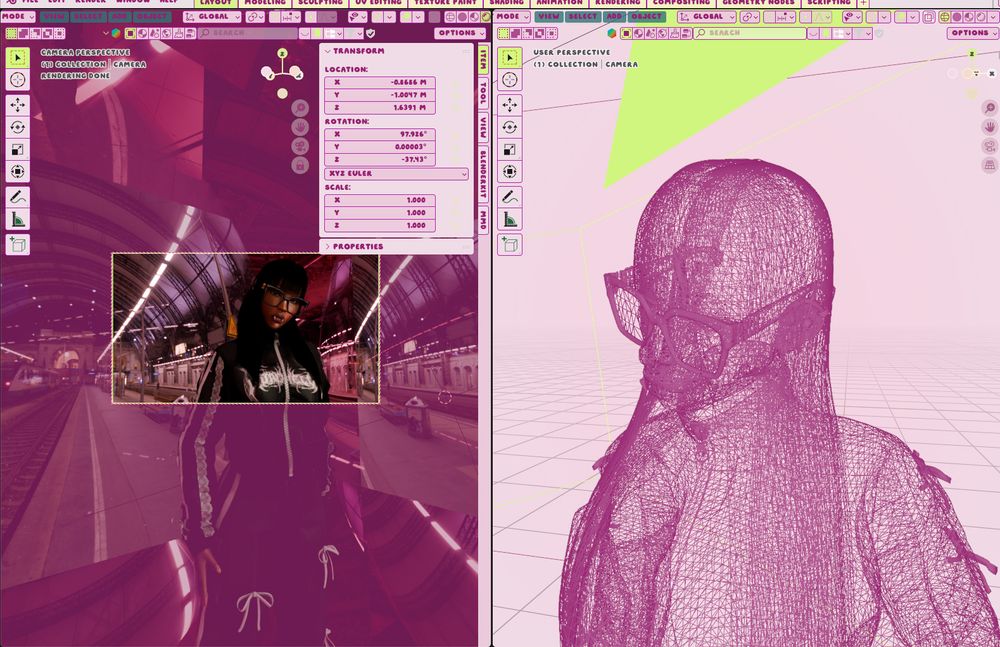
Task: Select the Measure tool in left viewport
Action: [17, 219]
